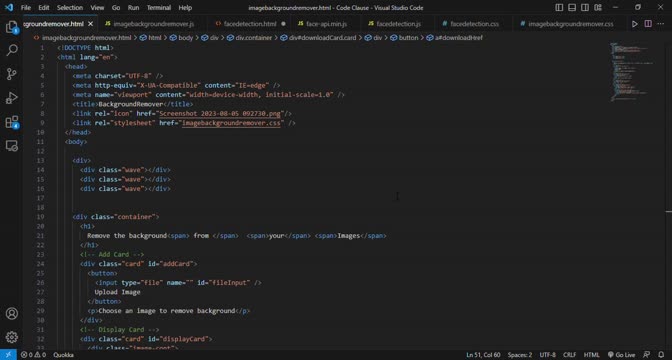Click Ln 51, Col 60 indicator
This screenshot has height=360, width=672.
(483, 355)
